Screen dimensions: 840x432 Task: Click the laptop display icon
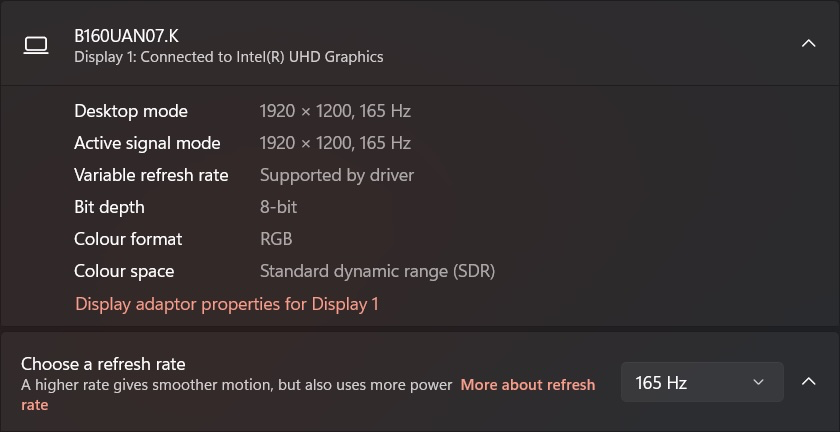(36, 46)
